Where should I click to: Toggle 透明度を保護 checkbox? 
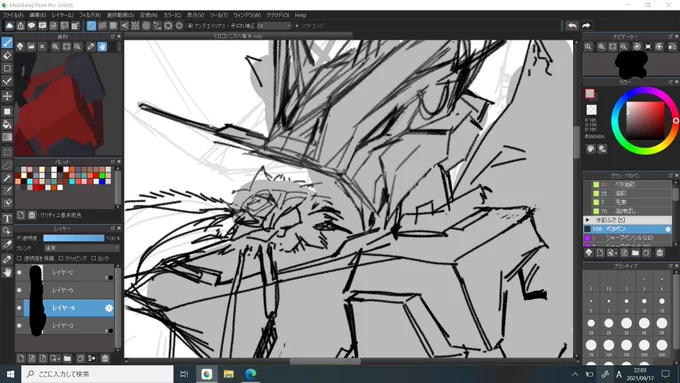pyautogui.click(x=19, y=259)
